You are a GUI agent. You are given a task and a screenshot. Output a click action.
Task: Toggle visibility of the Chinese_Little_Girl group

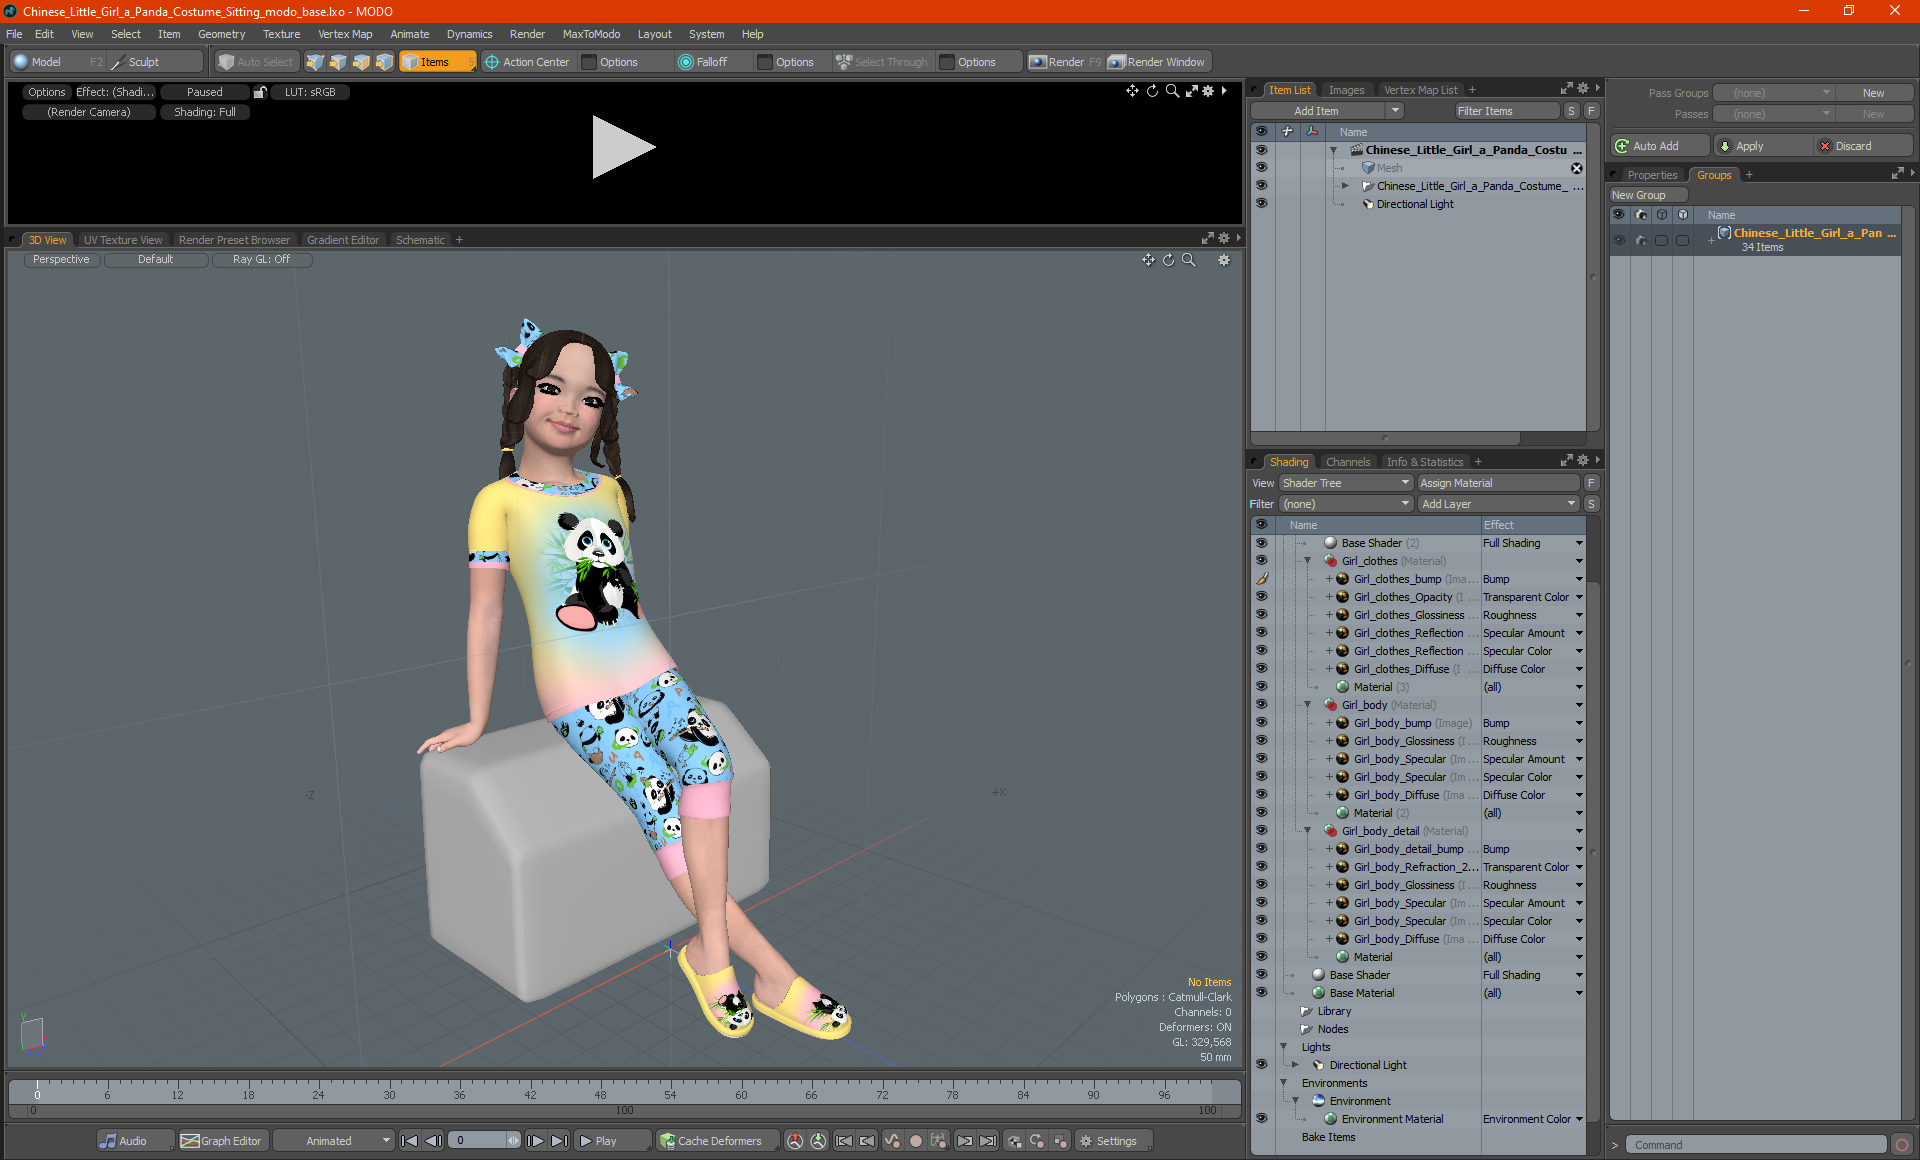click(x=1618, y=240)
